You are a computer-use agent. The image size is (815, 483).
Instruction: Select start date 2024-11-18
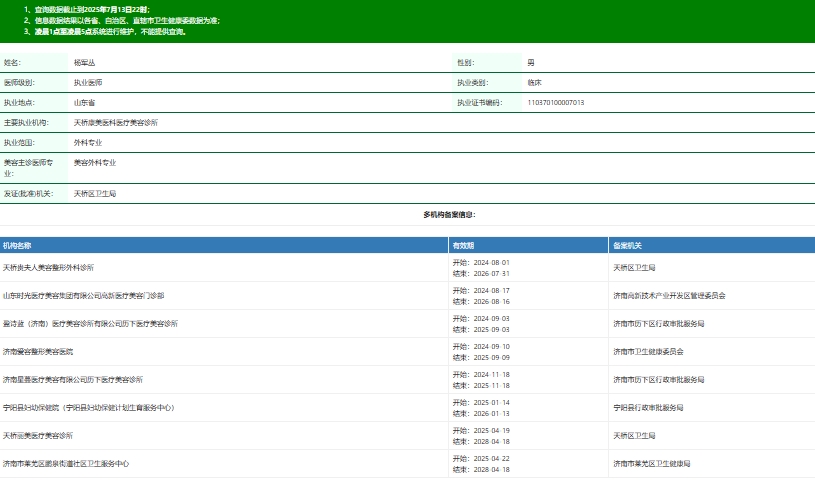(491, 375)
